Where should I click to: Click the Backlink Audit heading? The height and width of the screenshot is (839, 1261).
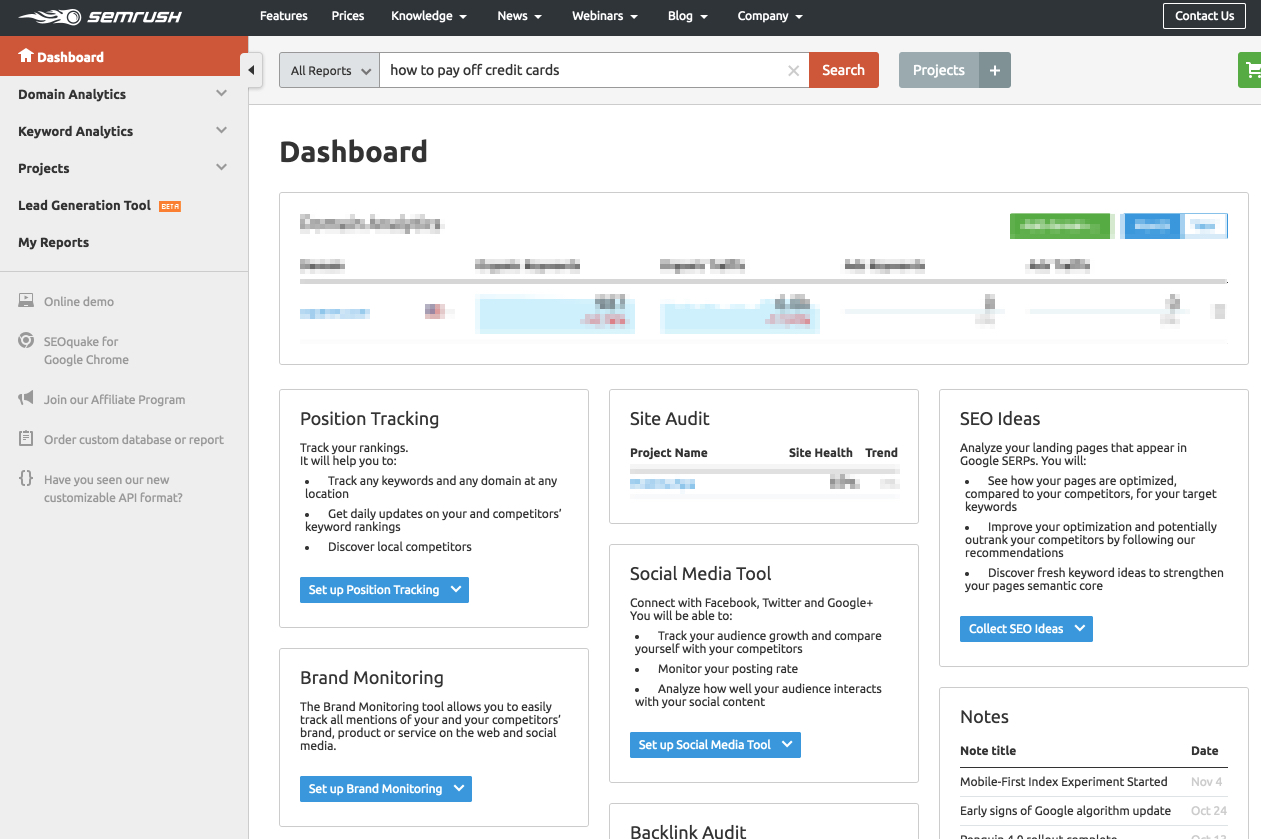pos(689,832)
